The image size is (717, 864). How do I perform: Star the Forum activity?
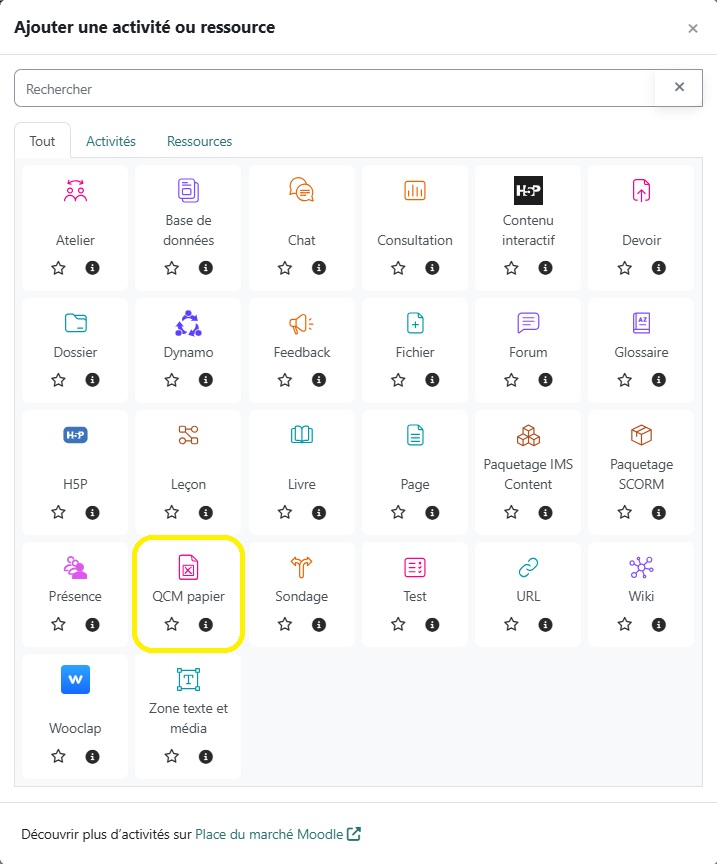[511, 380]
